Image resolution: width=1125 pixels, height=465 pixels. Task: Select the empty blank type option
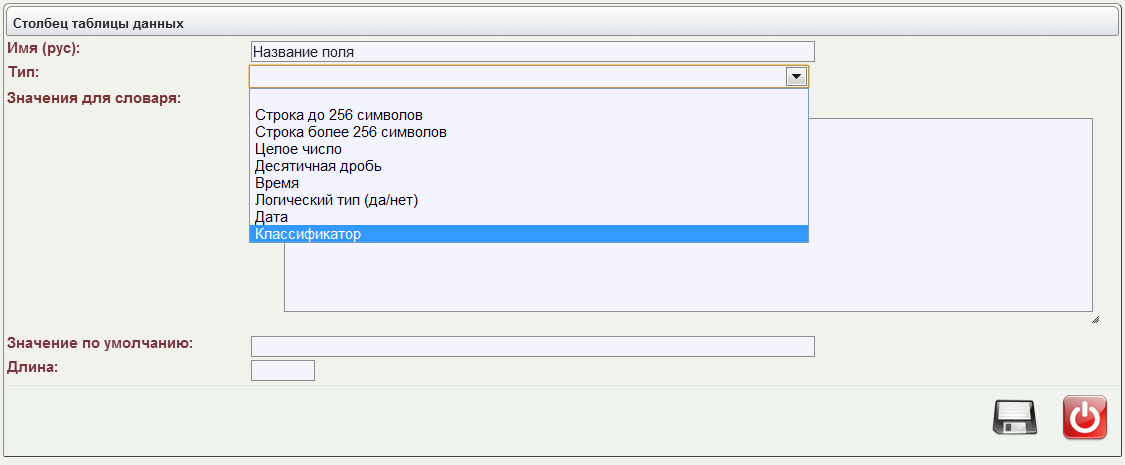pyautogui.click(x=529, y=98)
